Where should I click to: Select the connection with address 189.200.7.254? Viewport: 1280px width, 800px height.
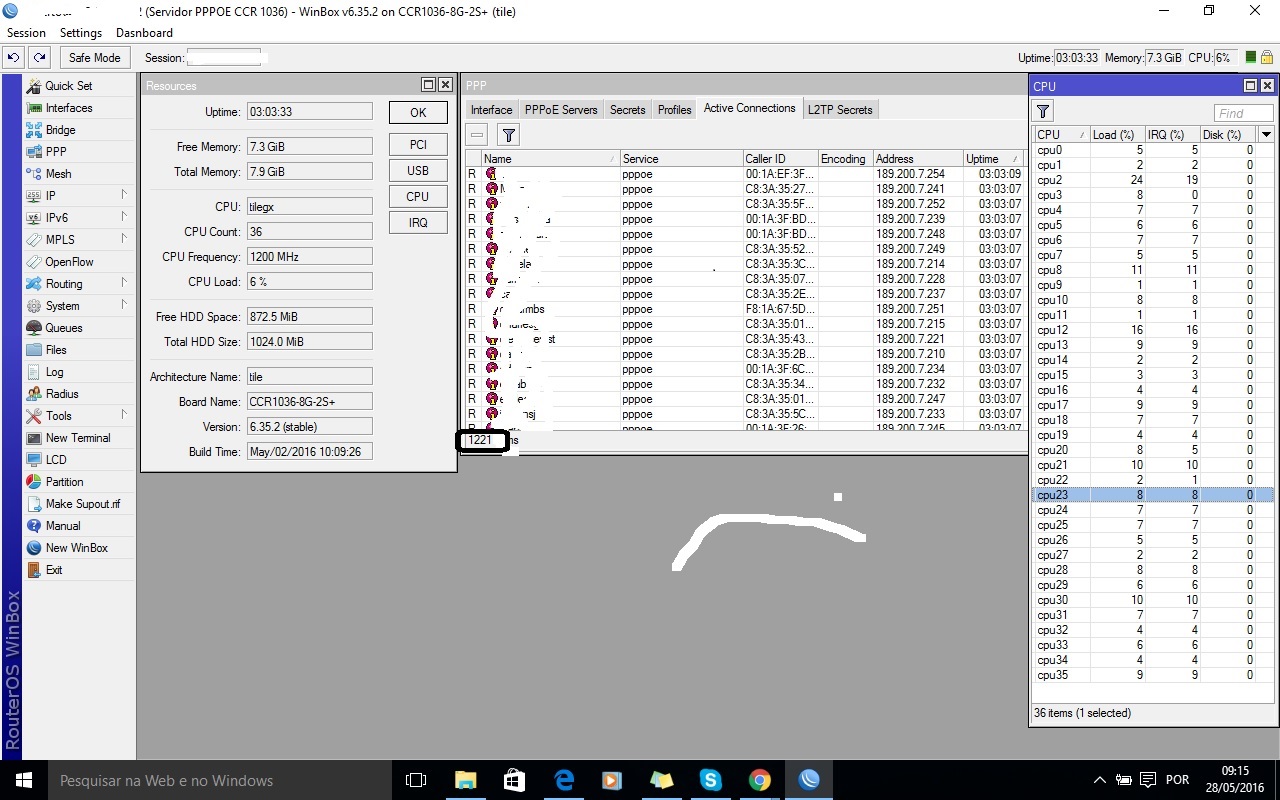(x=744, y=174)
